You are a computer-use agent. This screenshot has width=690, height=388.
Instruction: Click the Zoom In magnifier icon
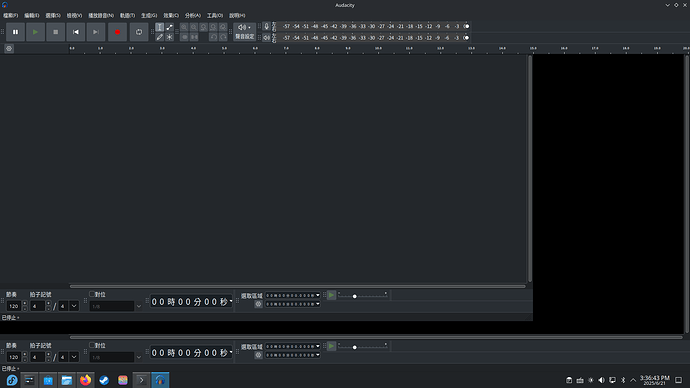tap(184, 27)
